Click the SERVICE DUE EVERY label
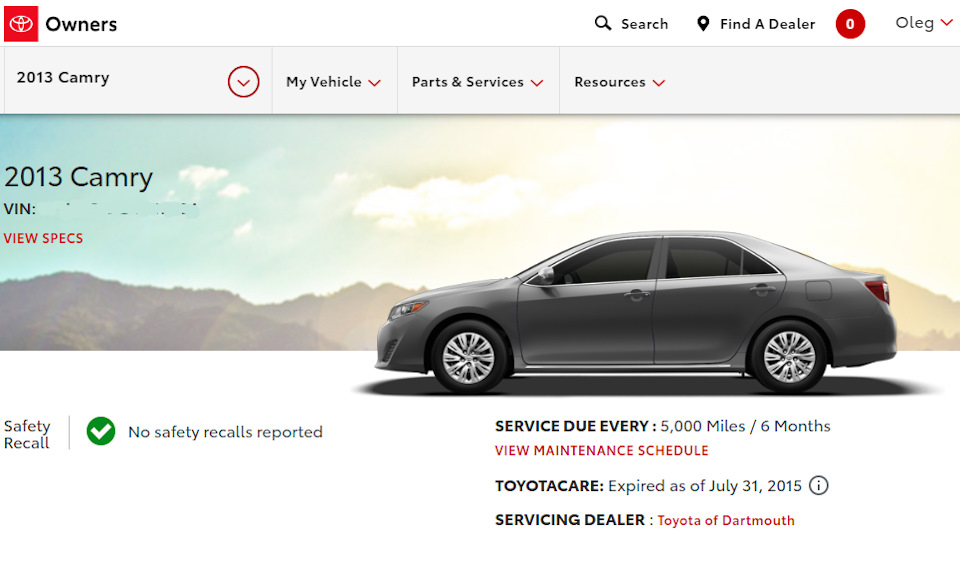The width and height of the screenshot is (960, 576). tap(575, 426)
